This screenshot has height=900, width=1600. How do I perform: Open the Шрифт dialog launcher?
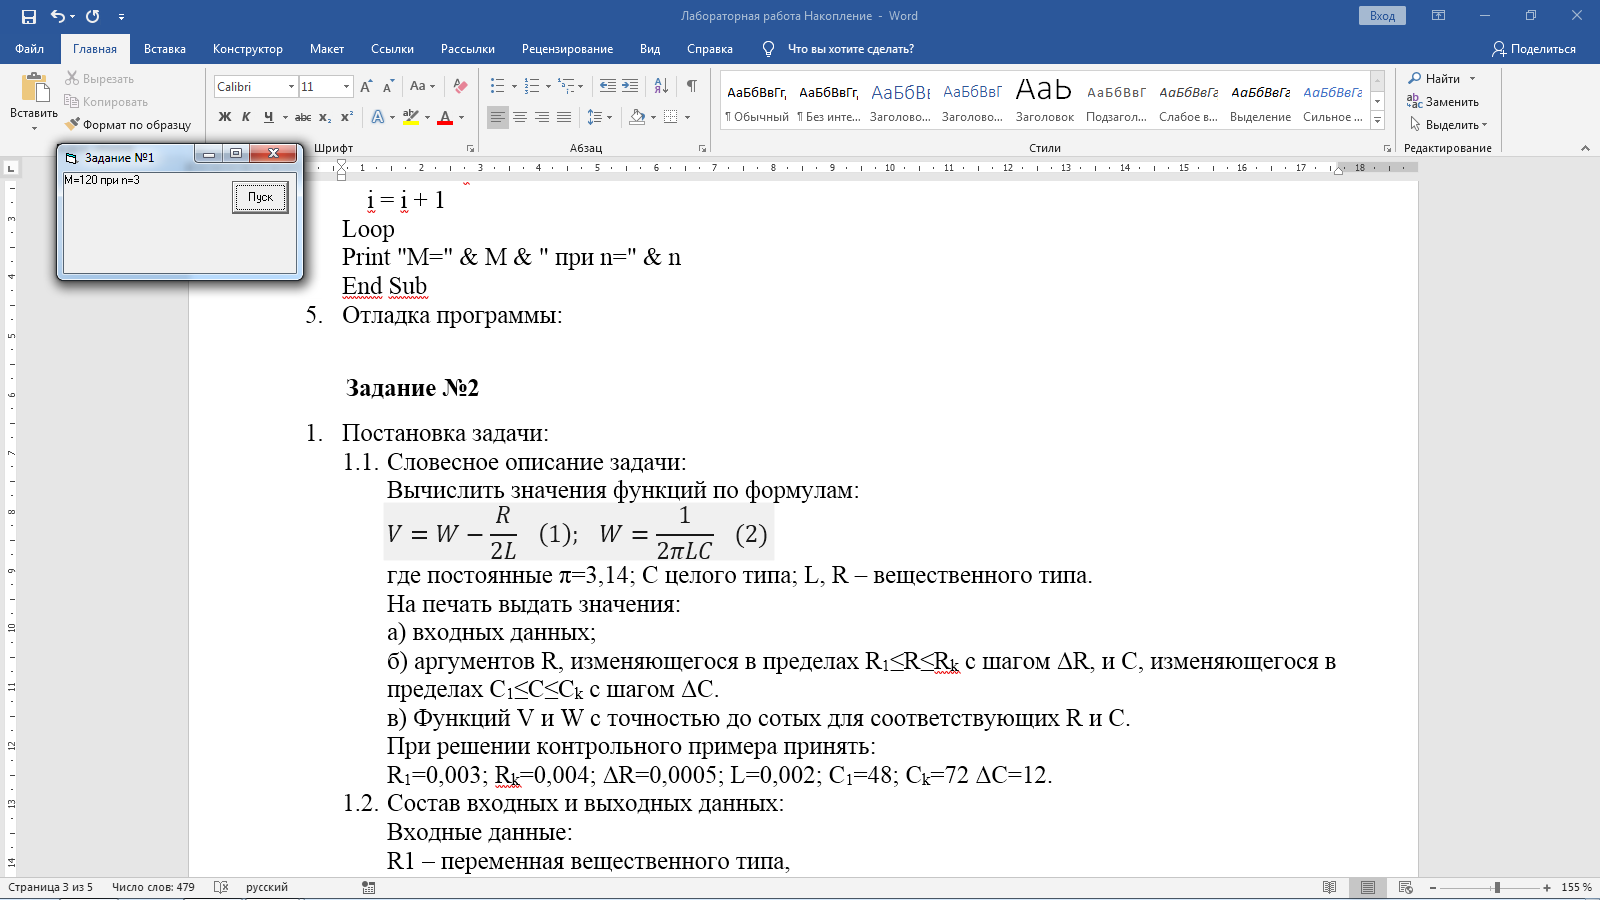tap(470, 148)
